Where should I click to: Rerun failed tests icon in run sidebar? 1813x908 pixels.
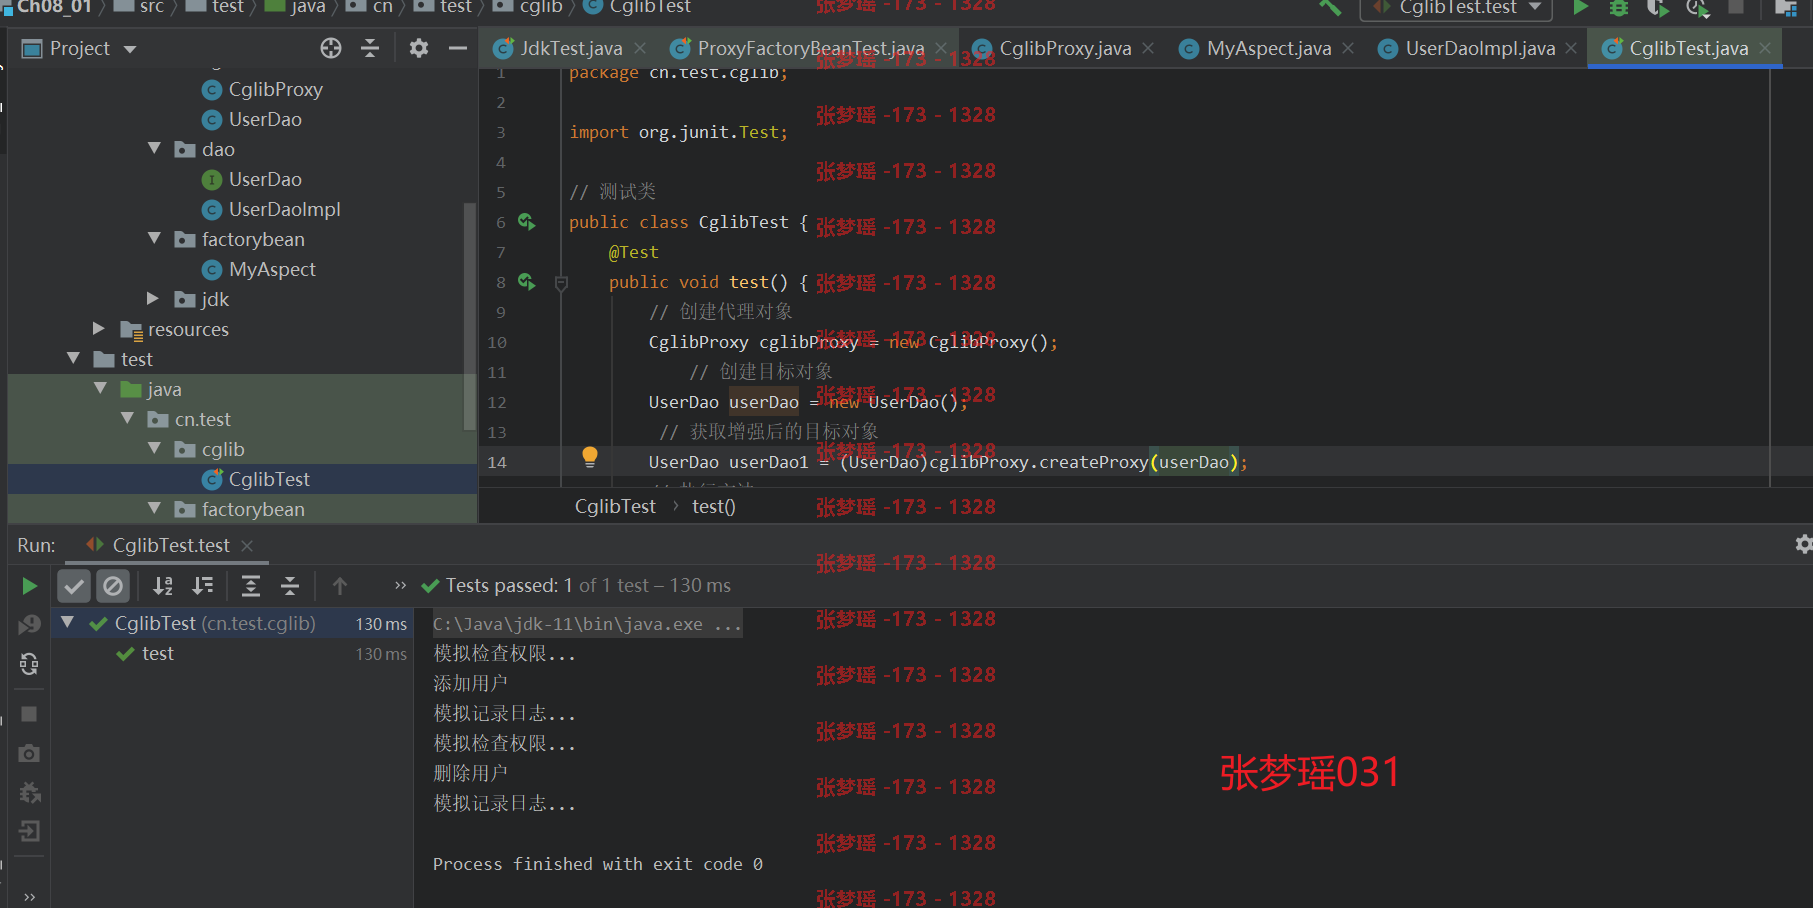[29, 625]
